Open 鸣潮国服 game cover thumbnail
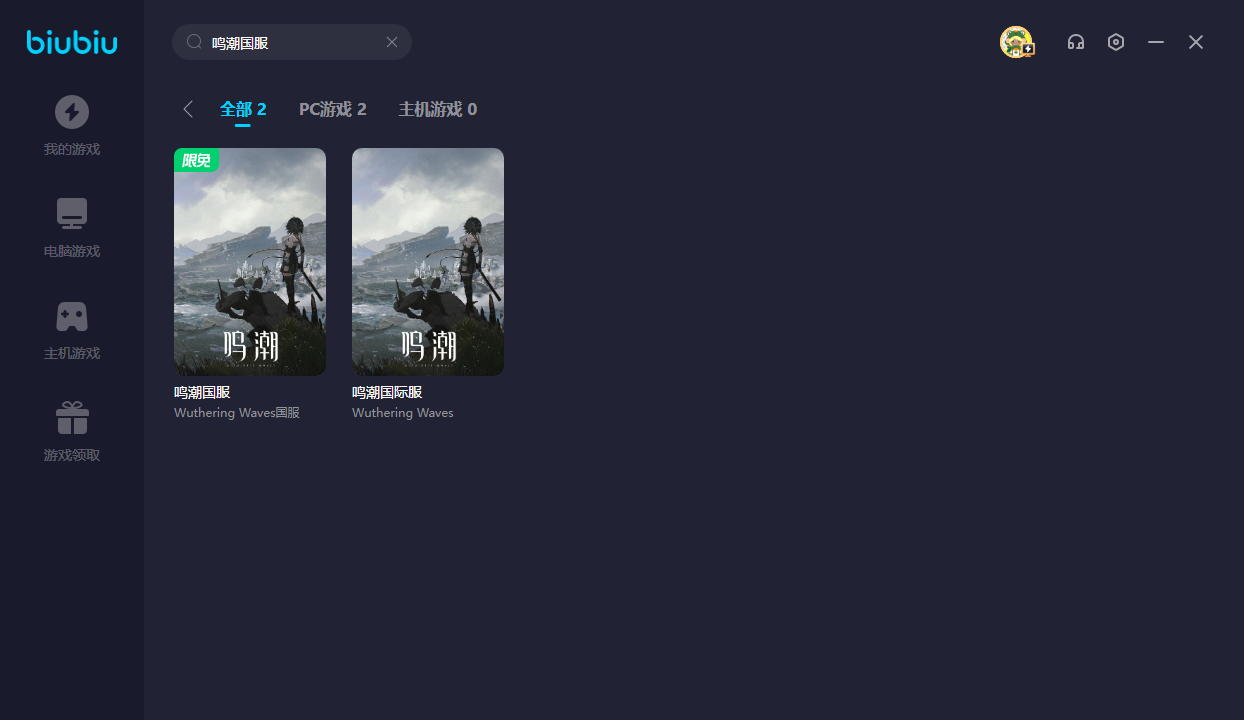 point(250,262)
